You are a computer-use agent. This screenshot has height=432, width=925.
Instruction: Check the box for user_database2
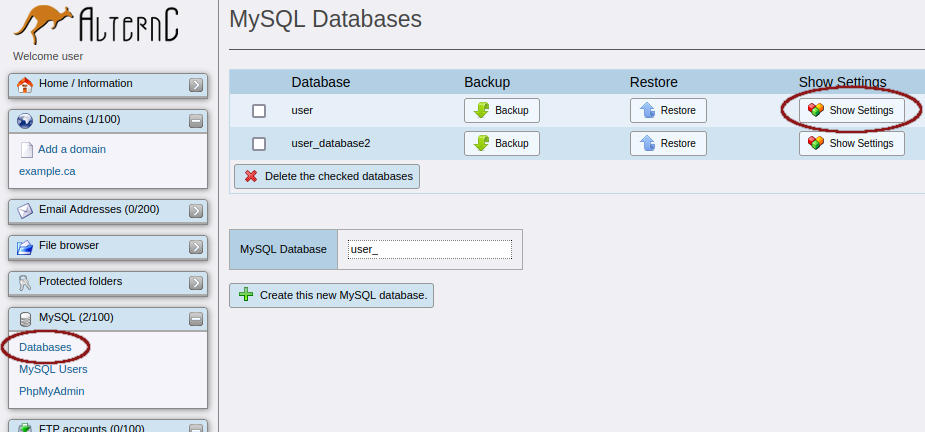pyautogui.click(x=259, y=143)
